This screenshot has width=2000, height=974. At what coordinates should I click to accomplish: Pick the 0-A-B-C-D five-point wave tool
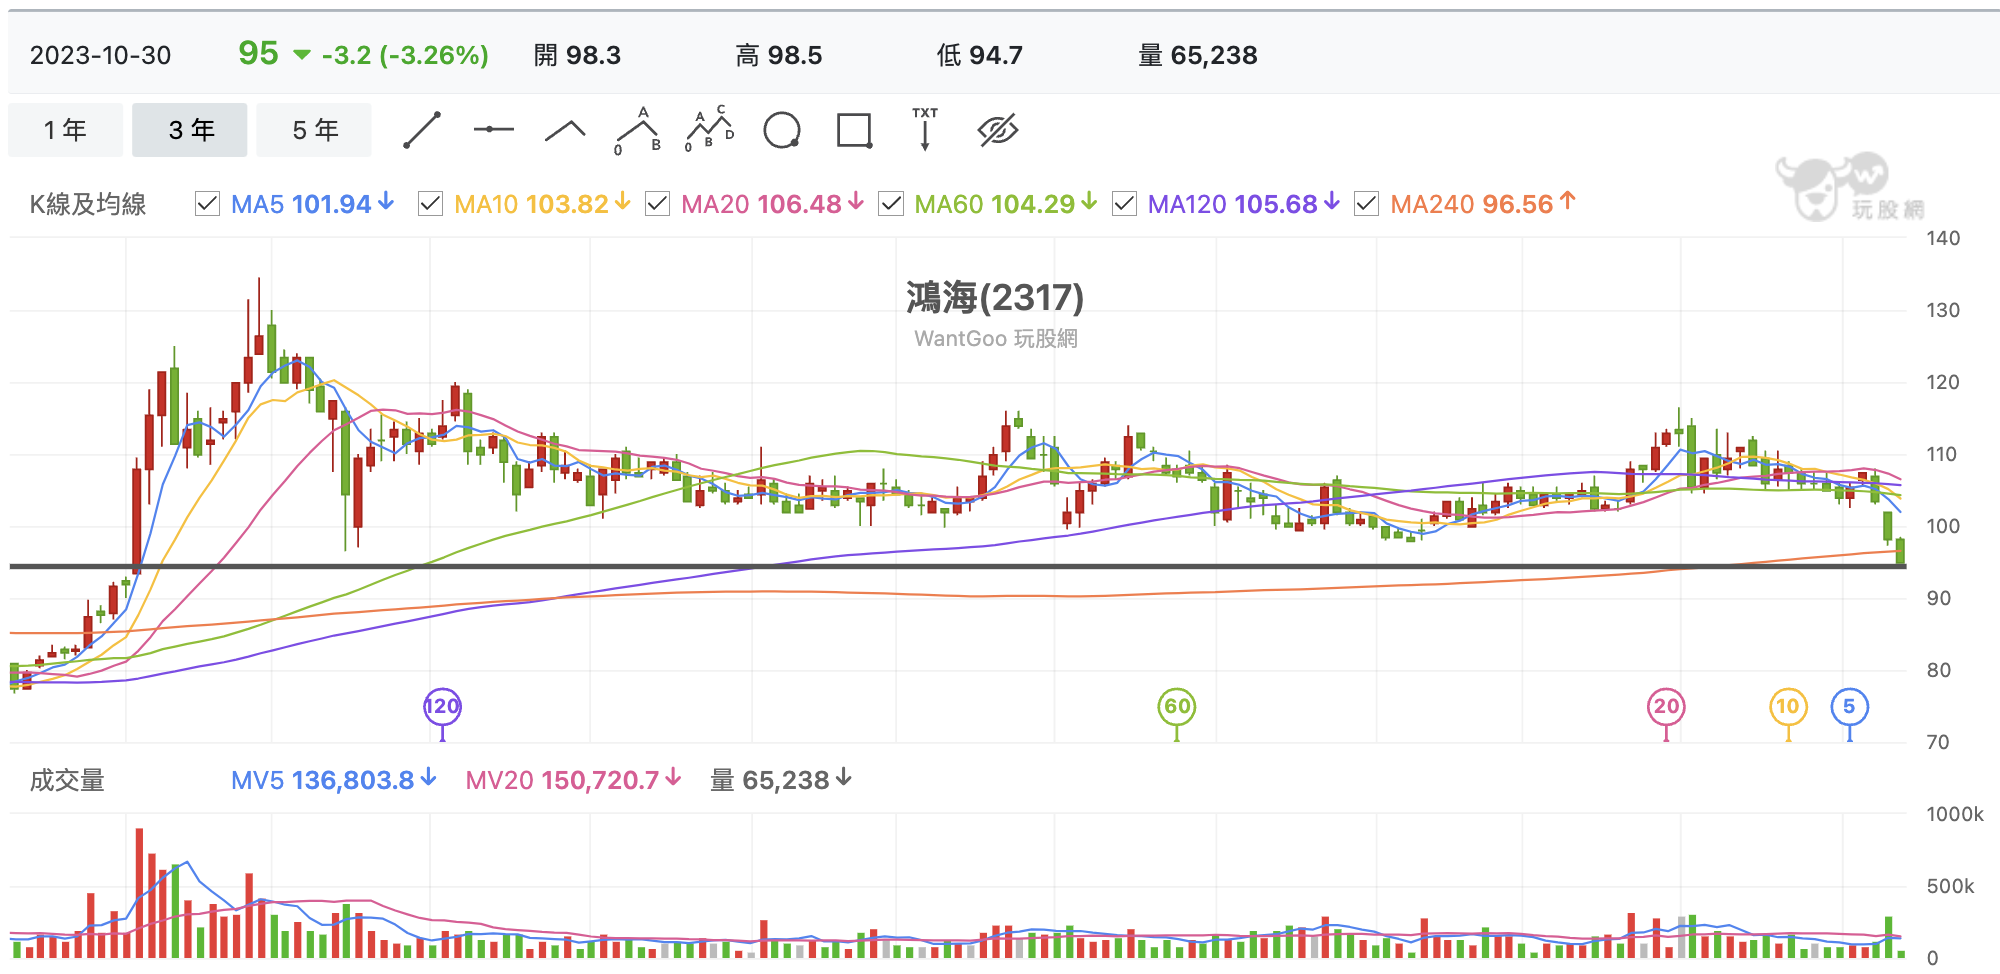(710, 130)
